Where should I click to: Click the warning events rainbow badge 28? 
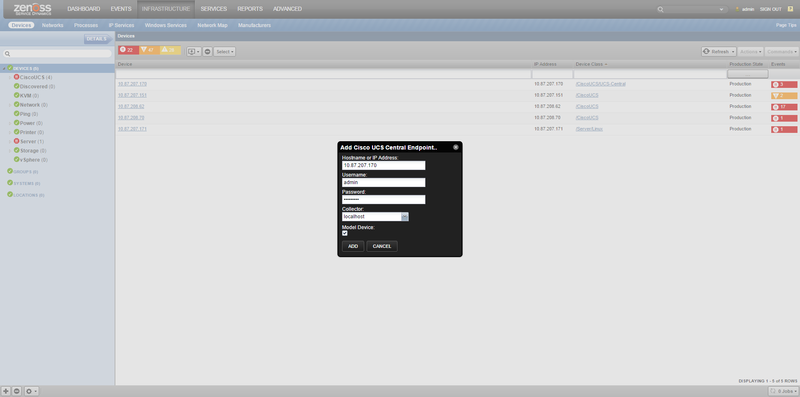pyautogui.click(x=170, y=50)
